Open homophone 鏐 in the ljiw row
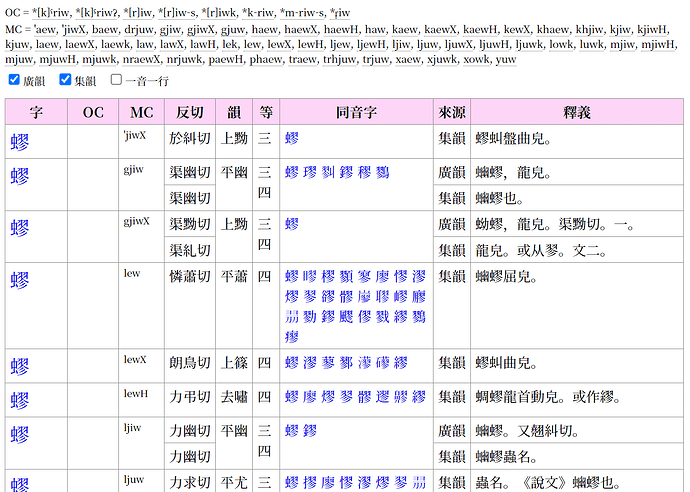 [x=310, y=431]
